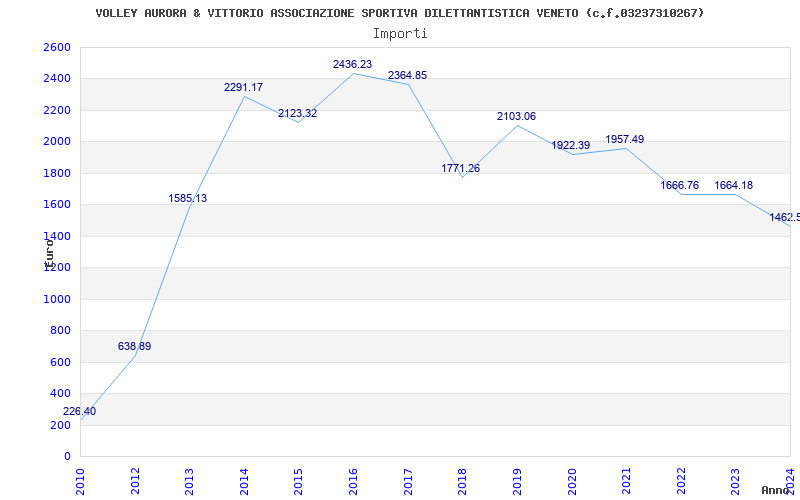This screenshot has height=500, width=800.
Task: Click y-axis value 2000
Action: point(58,142)
